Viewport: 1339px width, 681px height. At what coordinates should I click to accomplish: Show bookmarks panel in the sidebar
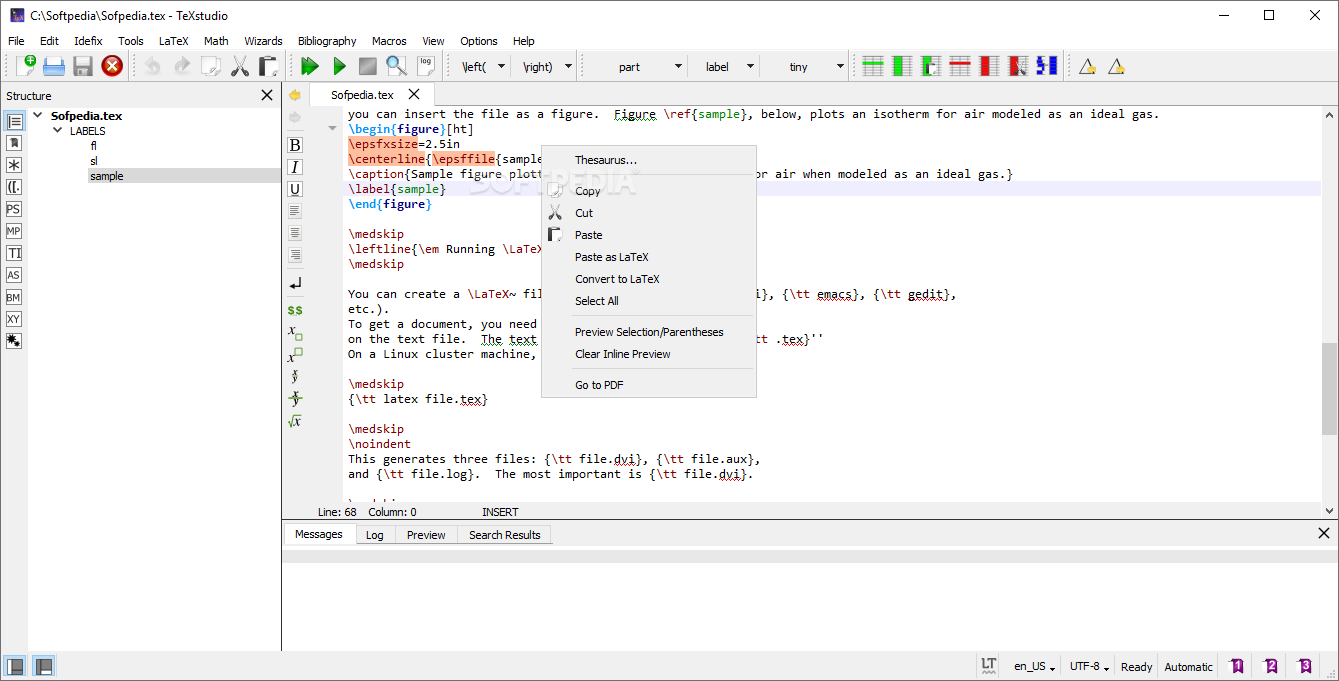click(x=14, y=143)
